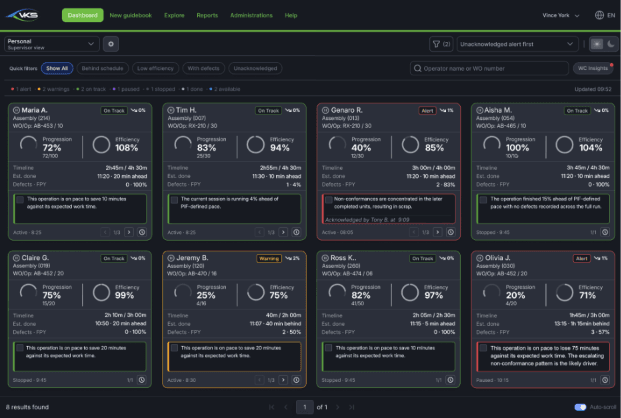Show next insight on Jeremy B. card
This screenshot has height=418, width=621.
(283, 380)
